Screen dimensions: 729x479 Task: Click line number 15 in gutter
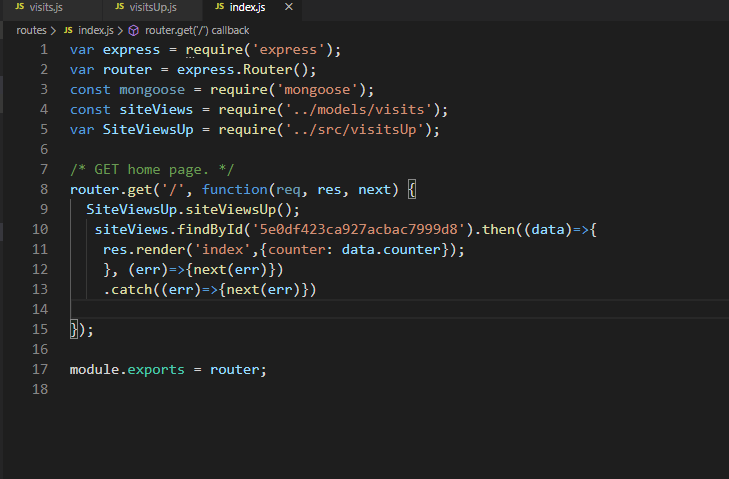coord(40,329)
